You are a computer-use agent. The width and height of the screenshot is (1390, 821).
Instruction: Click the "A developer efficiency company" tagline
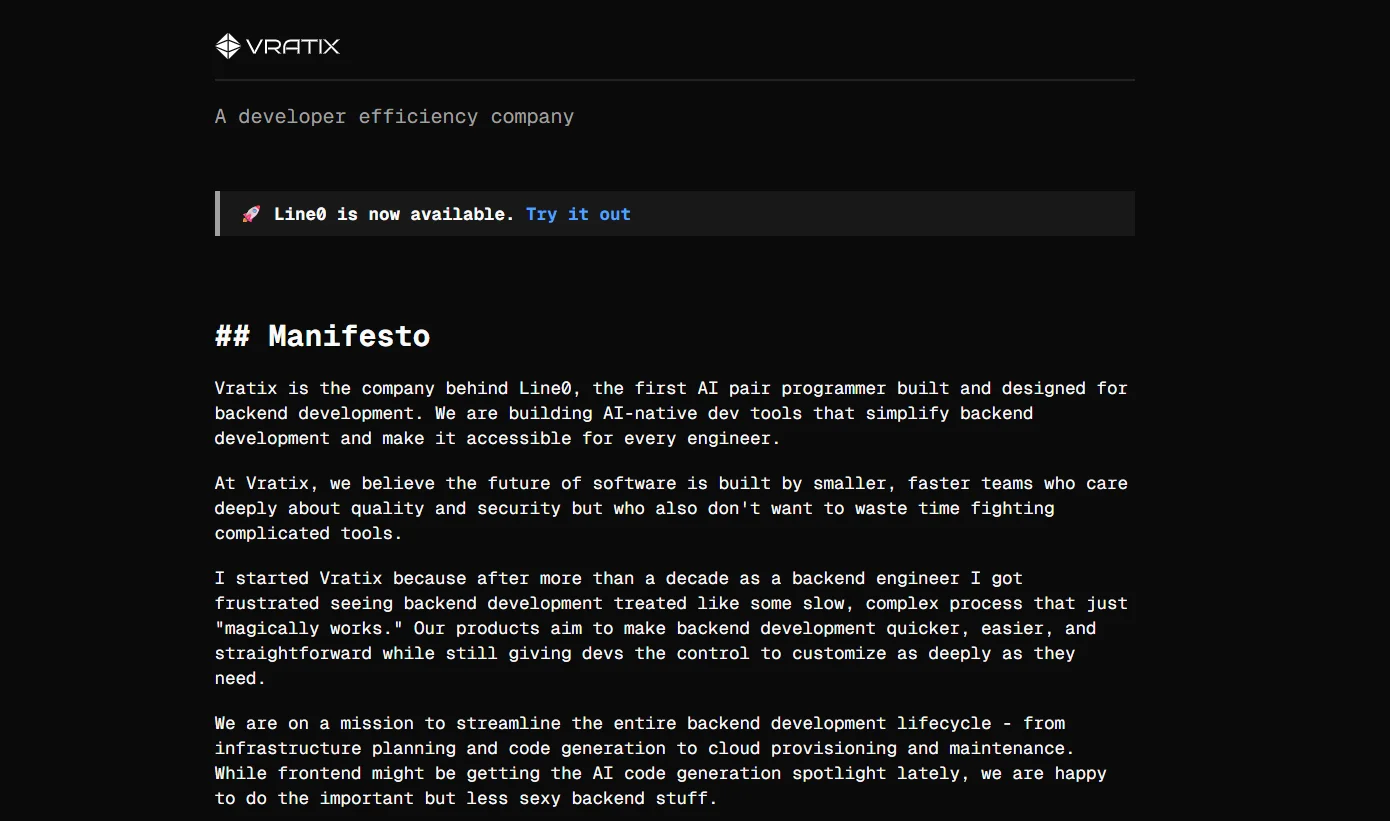394,117
